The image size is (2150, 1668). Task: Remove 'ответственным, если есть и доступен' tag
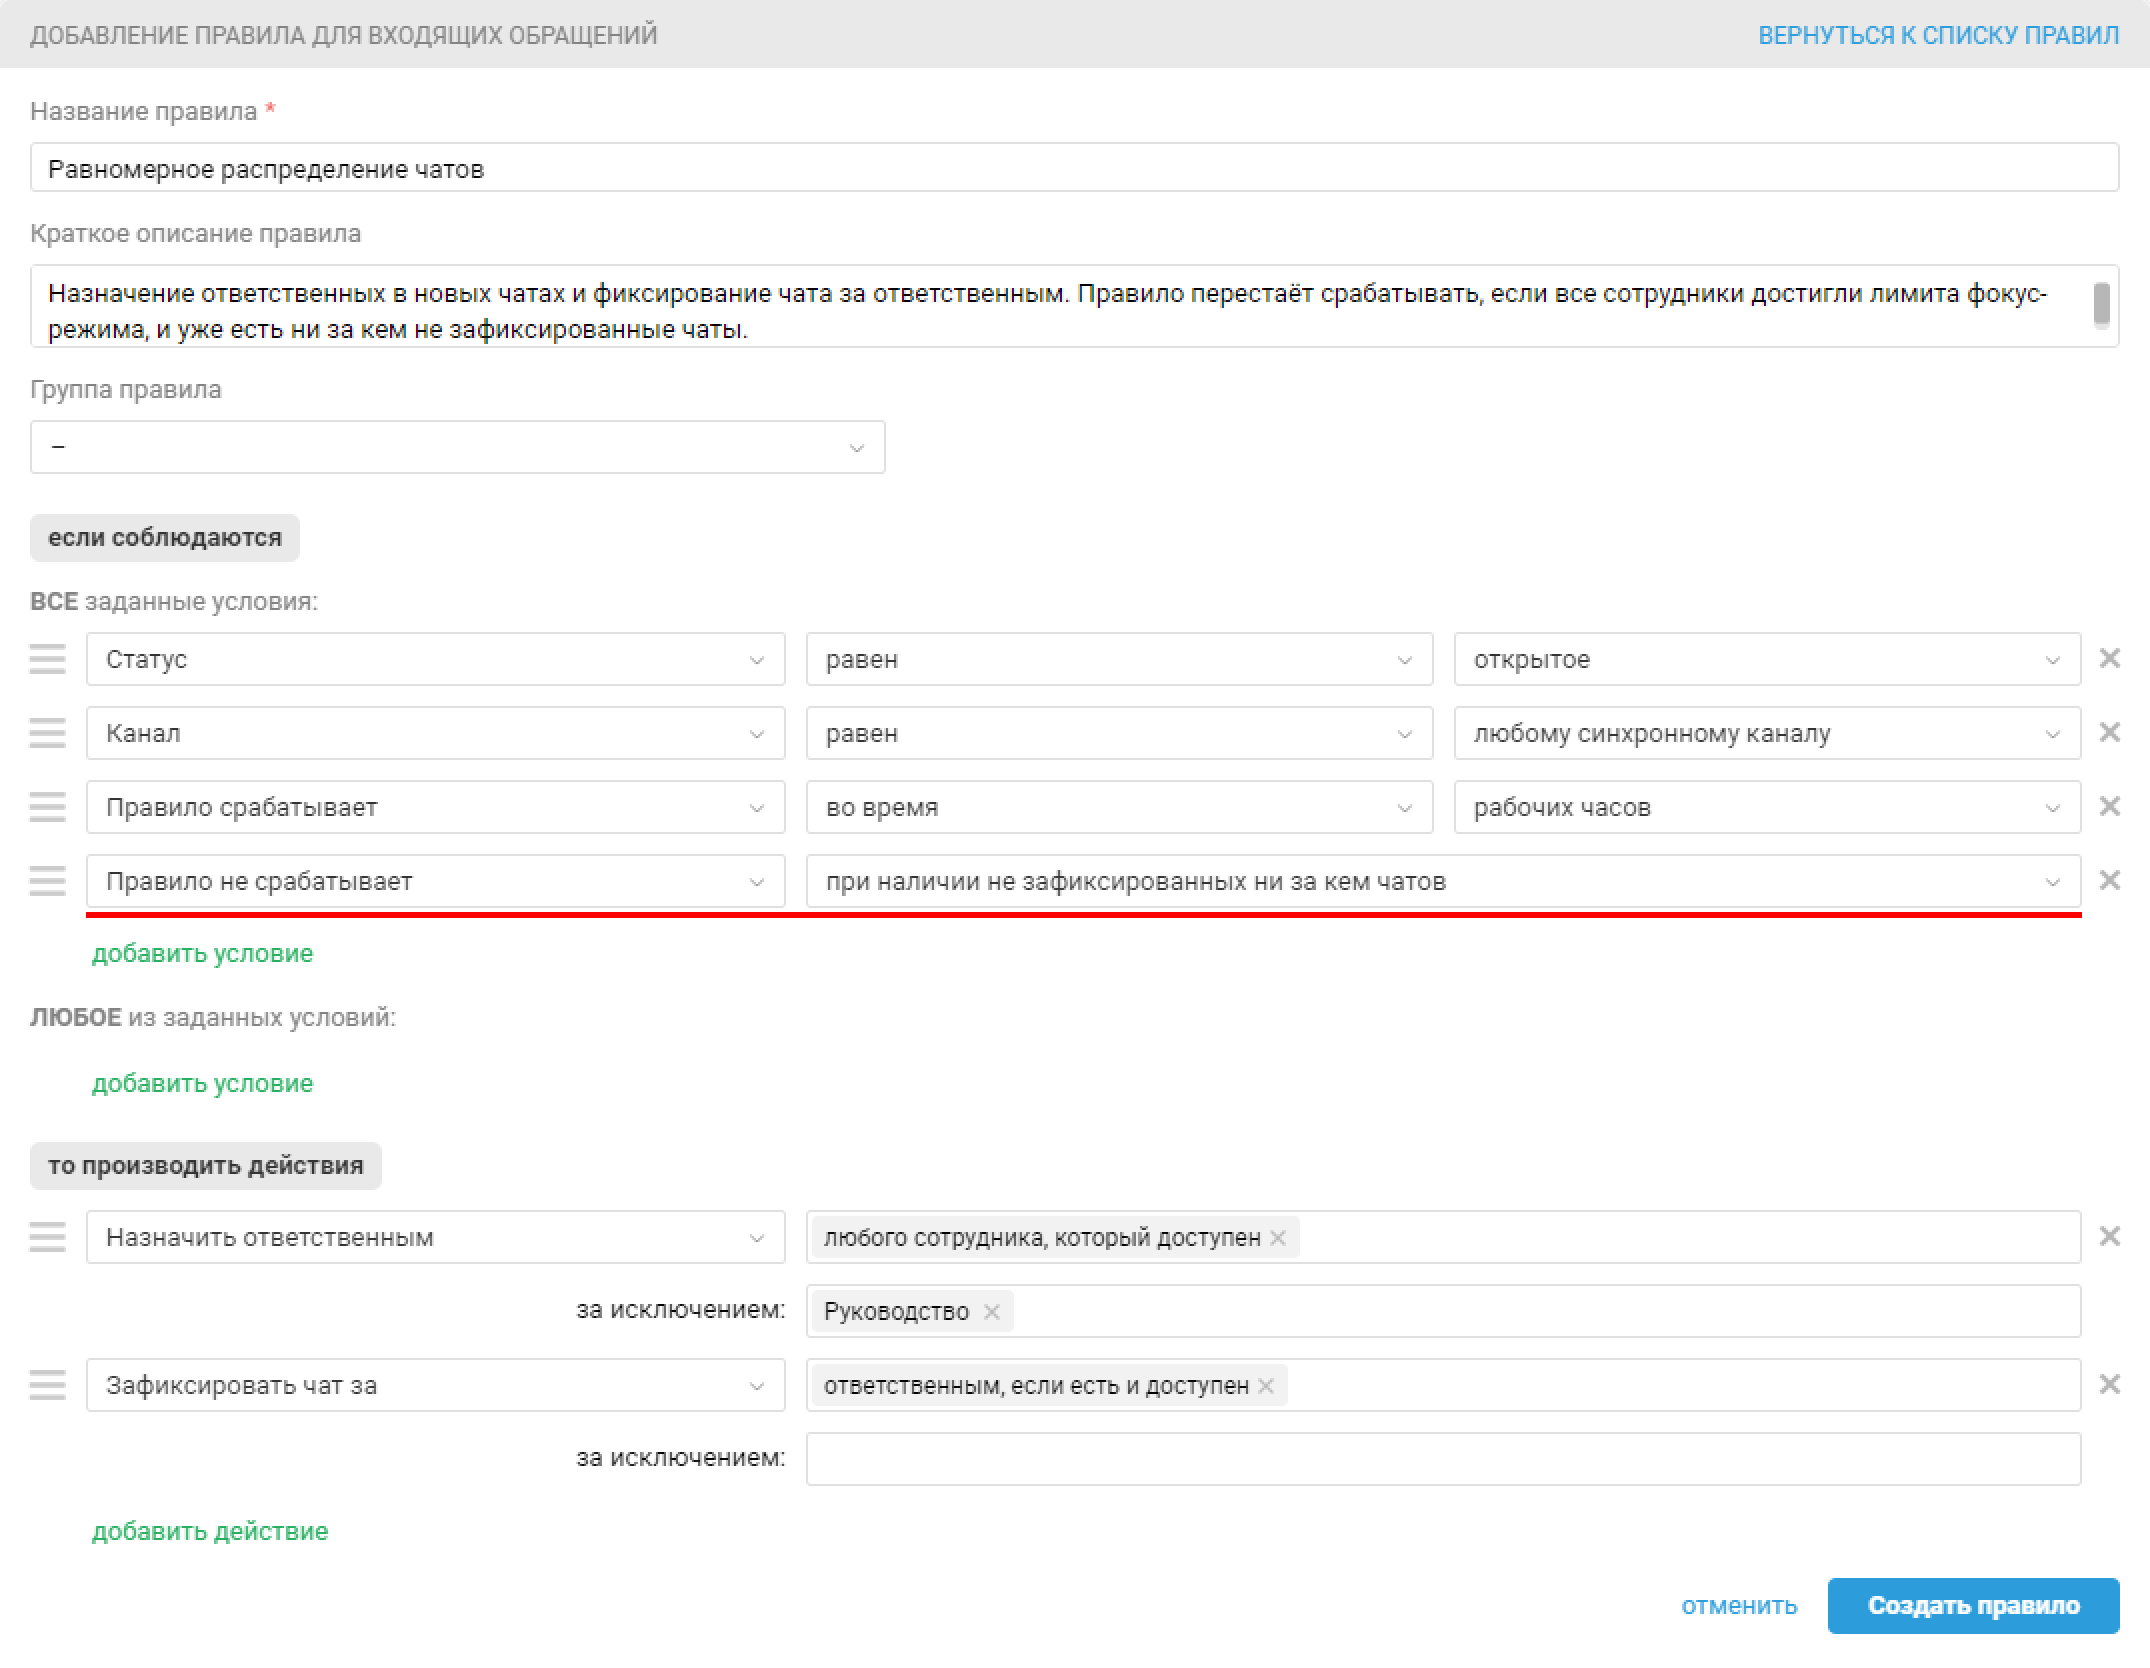click(1266, 1386)
